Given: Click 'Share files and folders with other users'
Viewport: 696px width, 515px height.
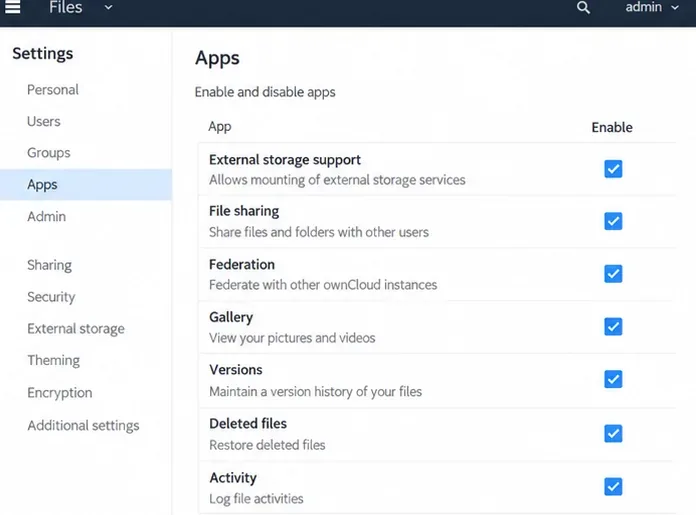Looking at the screenshot, I should 319,232.
